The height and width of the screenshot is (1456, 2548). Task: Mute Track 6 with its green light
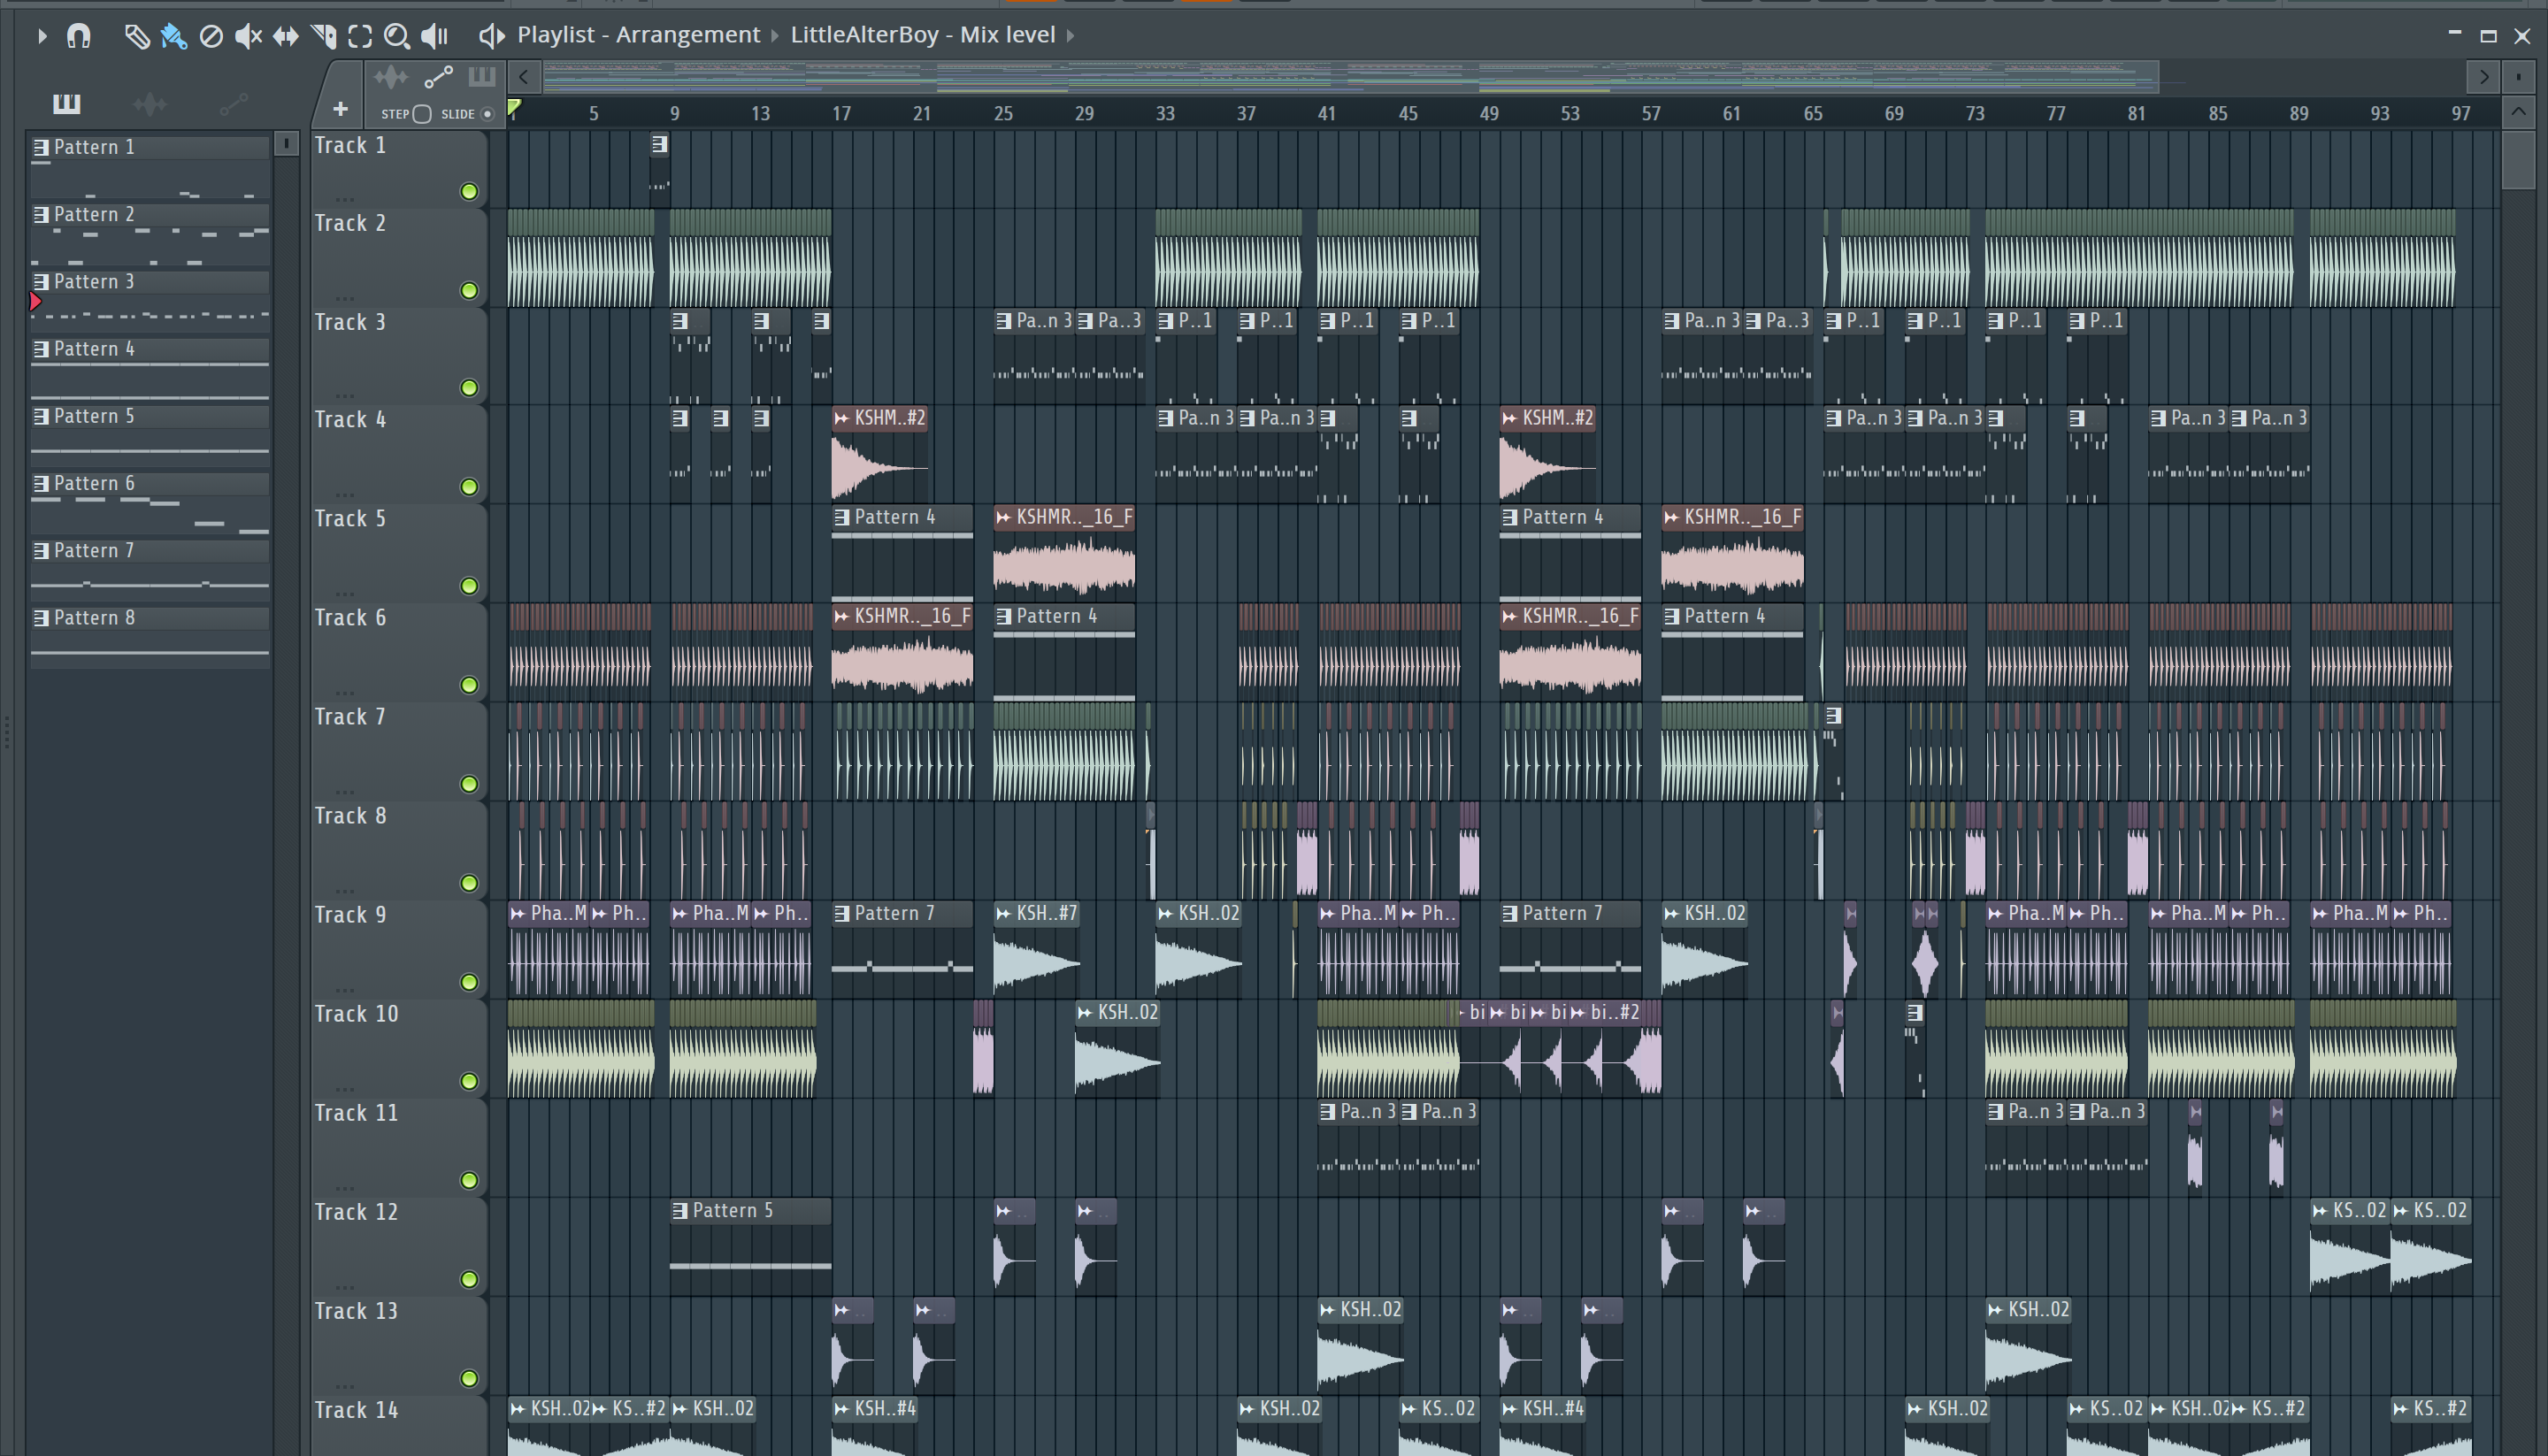(469, 685)
